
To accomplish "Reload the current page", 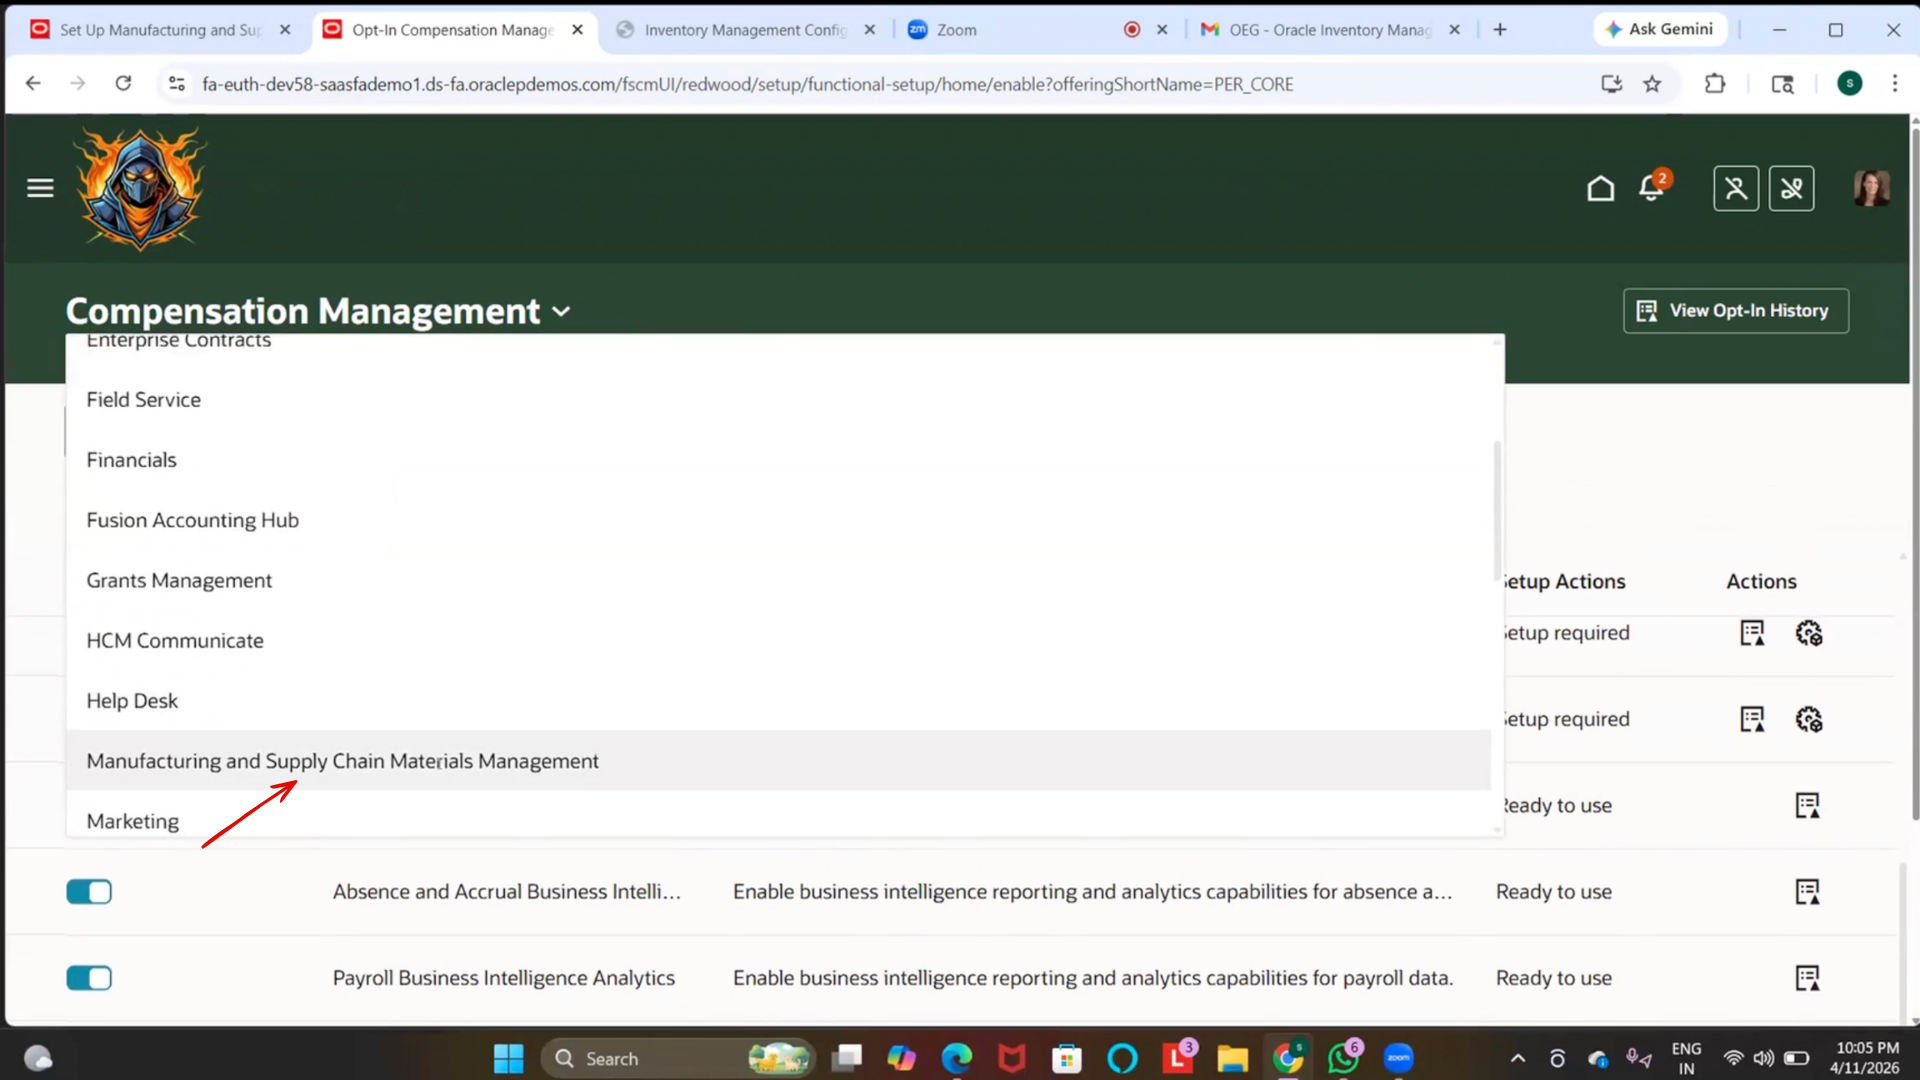I will tap(123, 84).
